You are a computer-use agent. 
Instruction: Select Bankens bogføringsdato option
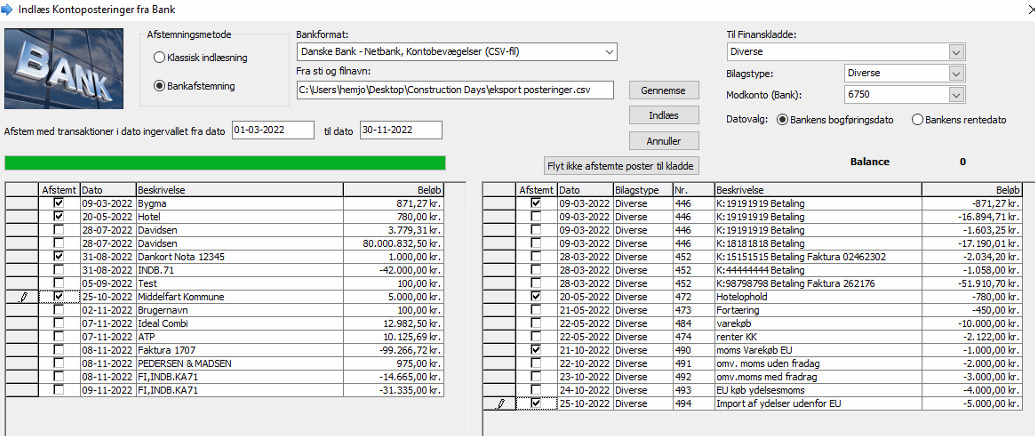[x=782, y=120]
